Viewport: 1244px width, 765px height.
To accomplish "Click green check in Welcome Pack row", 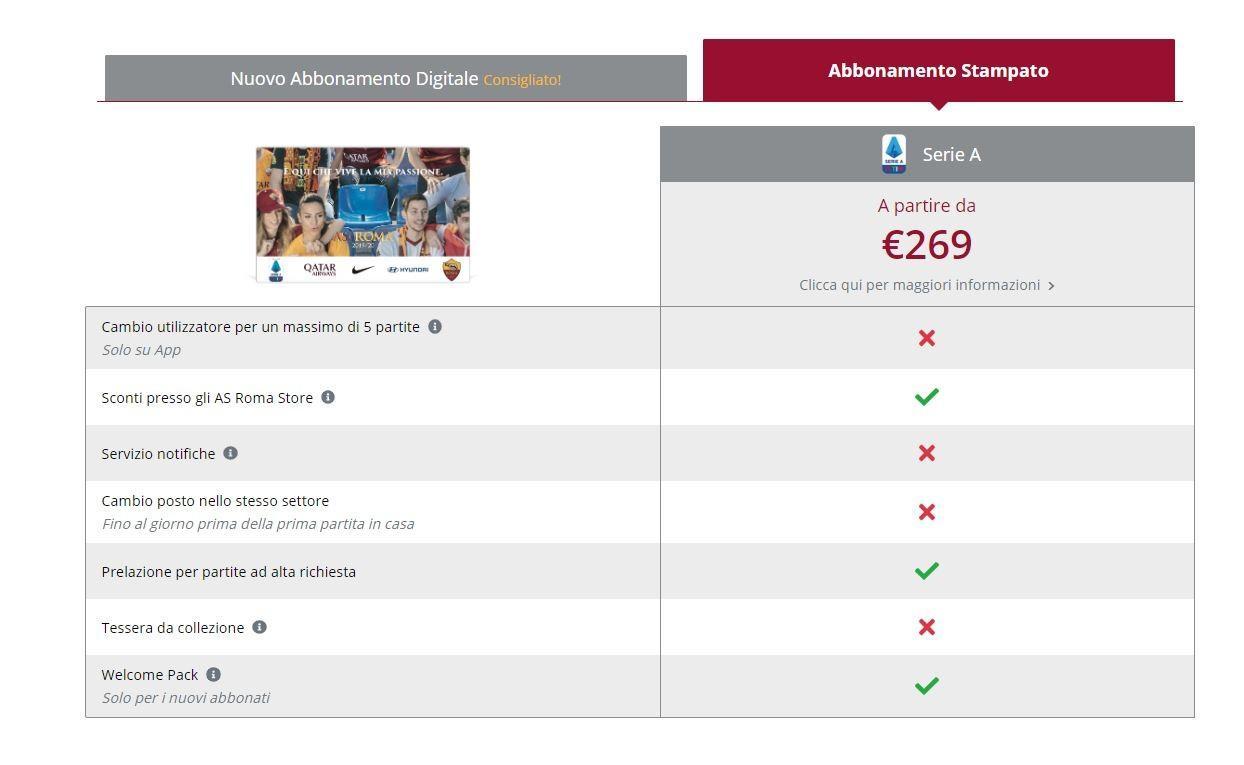I will tap(927, 686).
